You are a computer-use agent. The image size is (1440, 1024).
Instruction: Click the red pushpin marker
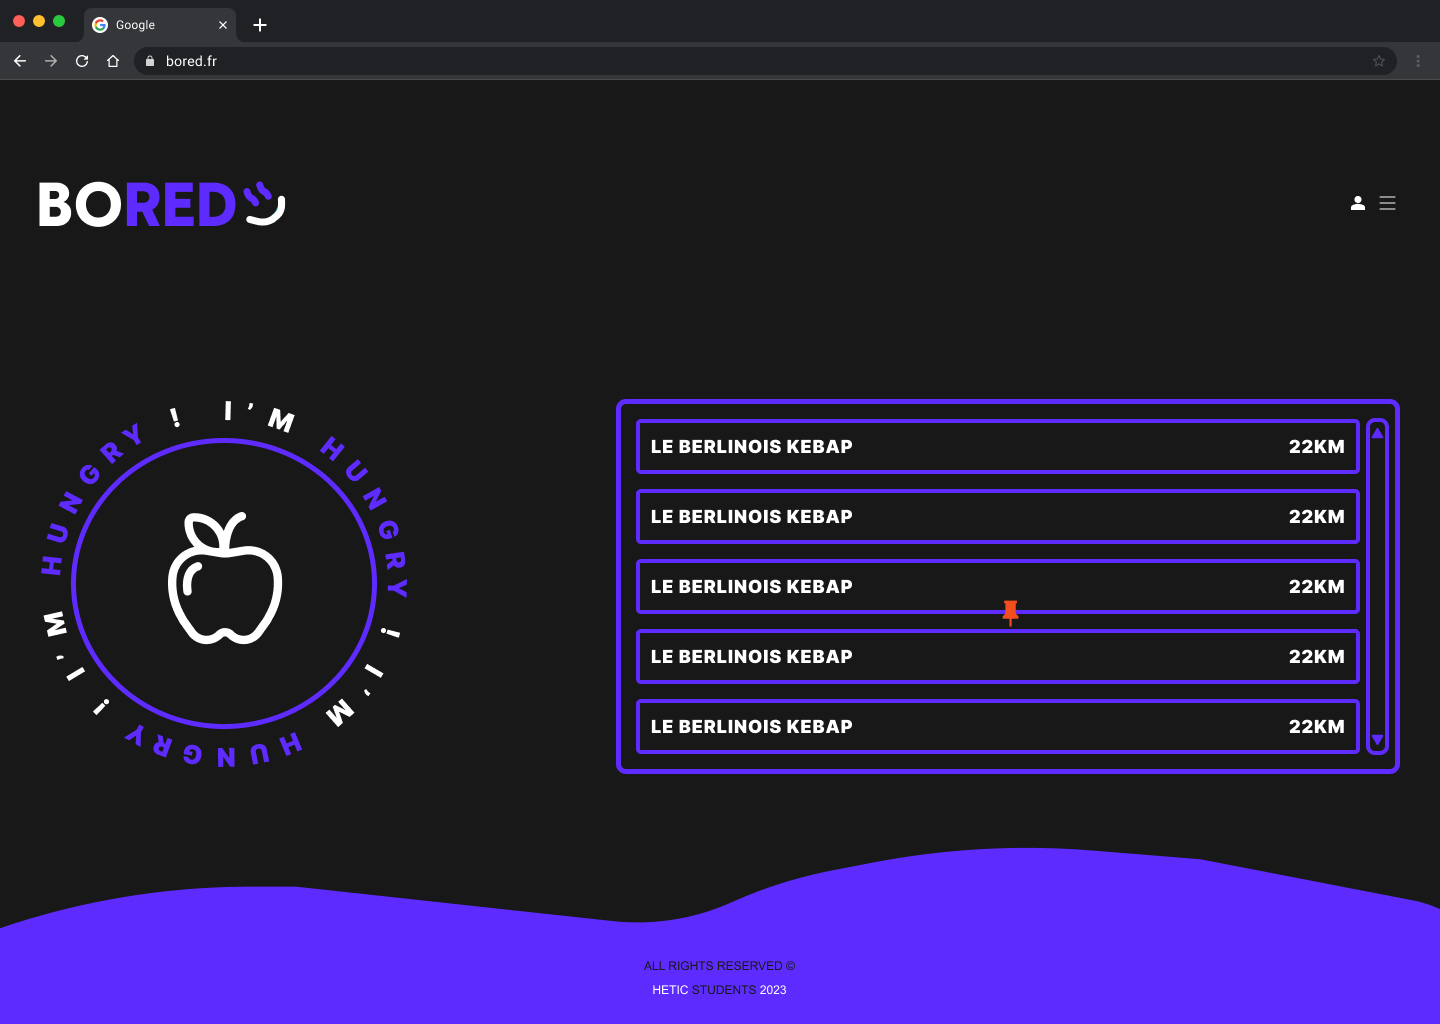click(x=1011, y=612)
